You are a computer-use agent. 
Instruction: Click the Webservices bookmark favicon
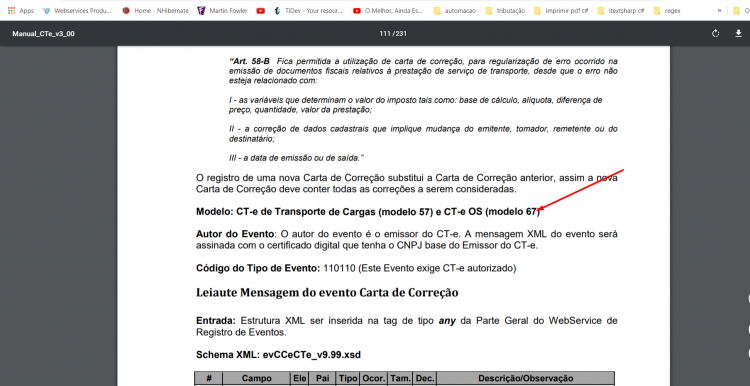tap(46, 11)
